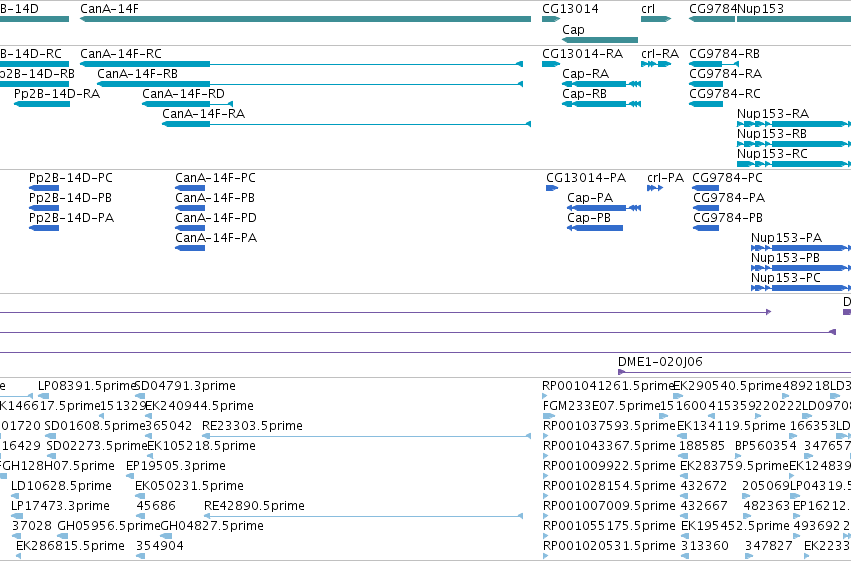Click the RP001009922.5prime EST label
The height and width of the screenshot is (561, 851).
point(609,466)
